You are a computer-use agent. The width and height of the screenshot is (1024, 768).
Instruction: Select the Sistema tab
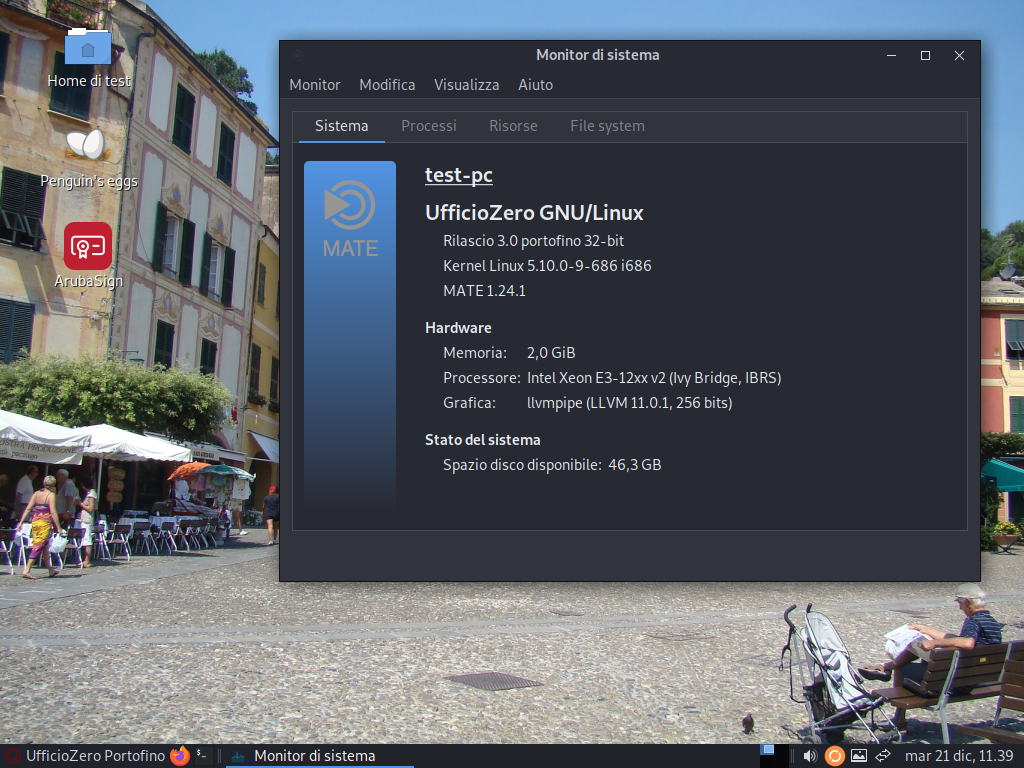(x=342, y=126)
